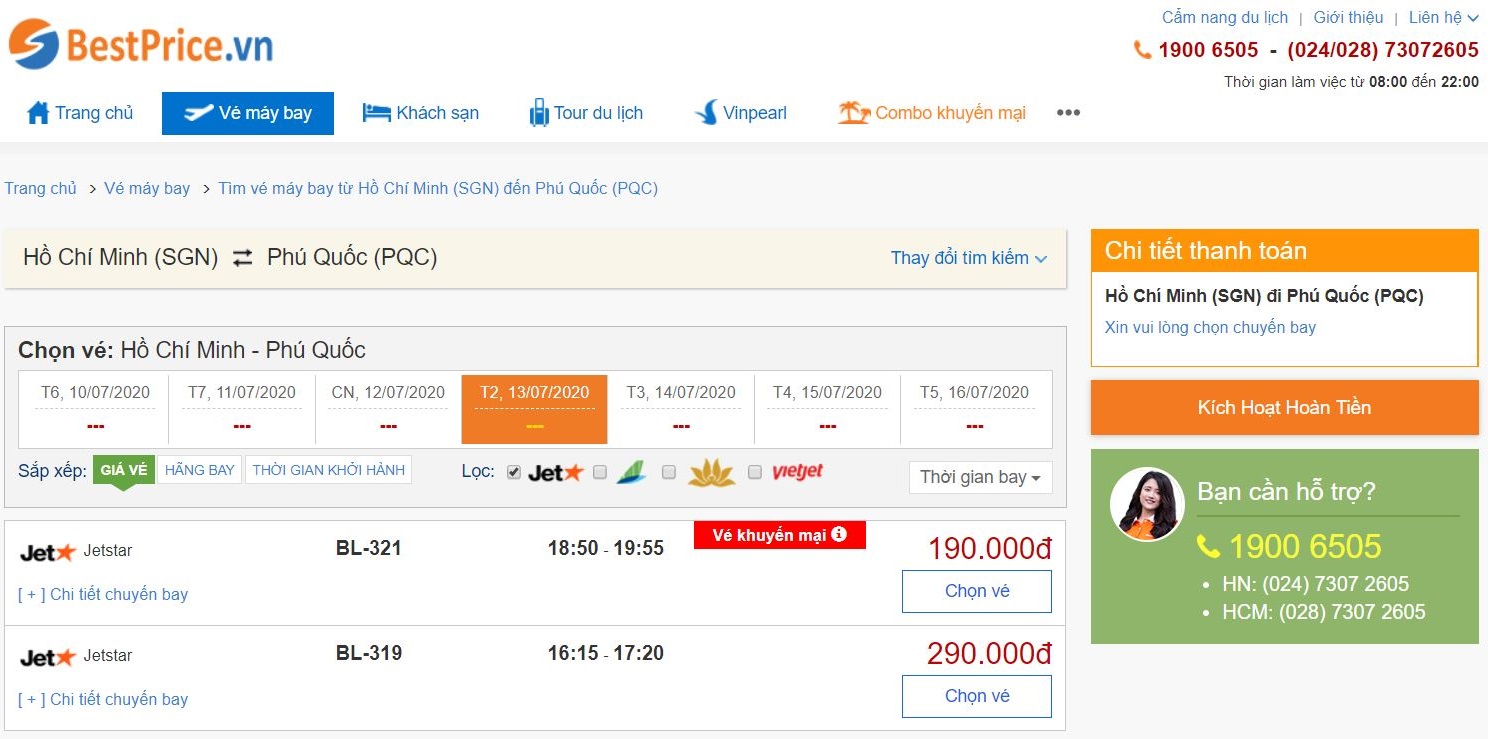
Task: Click the palm tree Combo icon
Action: pyautogui.click(x=854, y=113)
